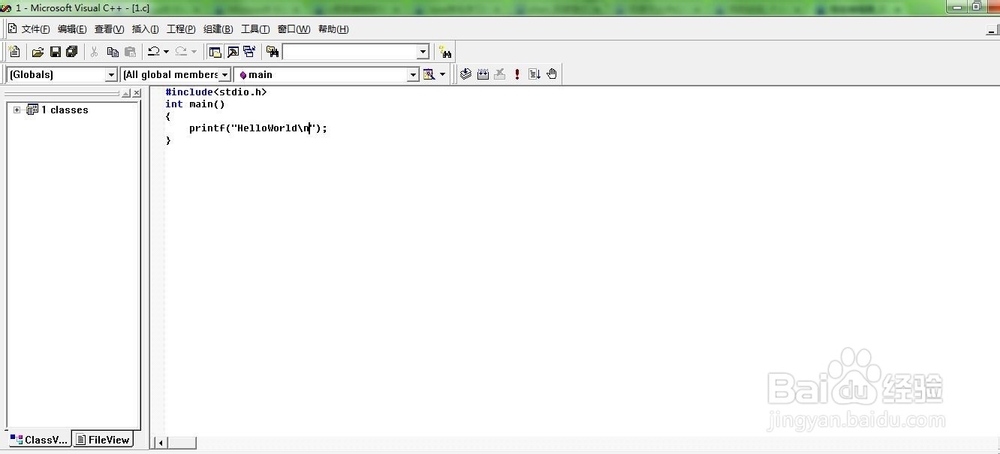Click inside the Find text input field

(349, 52)
